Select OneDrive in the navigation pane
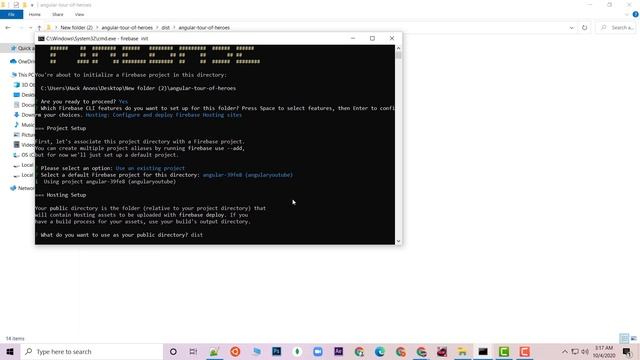 [22, 62]
